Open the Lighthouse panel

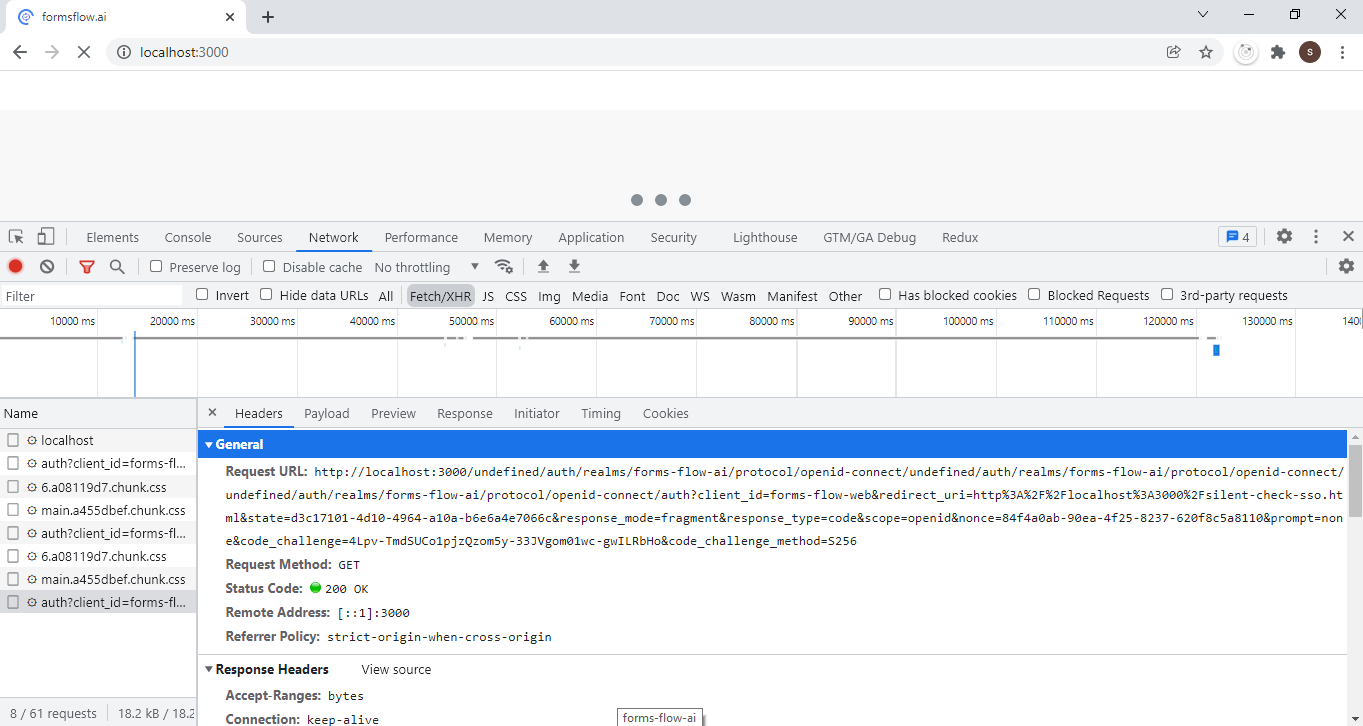(x=764, y=236)
